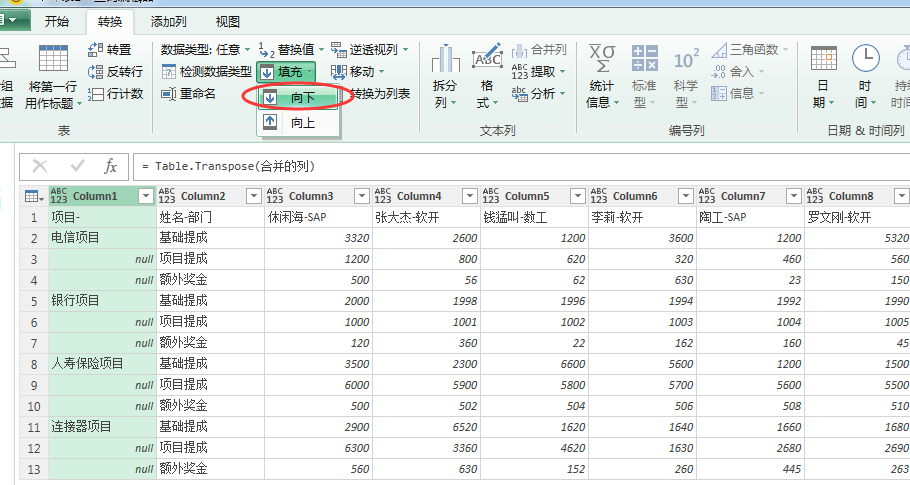The width and height of the screenshot is (910, 485).
Task: Click value 6600 in Column5
Action: pyautogui.click(x=535, y=364)
